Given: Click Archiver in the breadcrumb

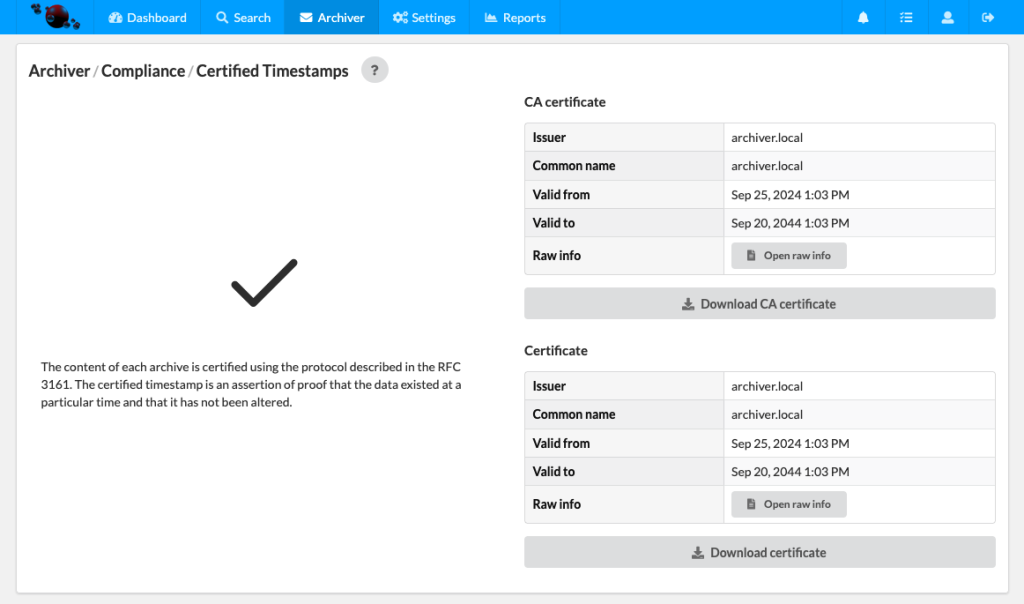Looking at the screenshot, I should tap(59, 71).
